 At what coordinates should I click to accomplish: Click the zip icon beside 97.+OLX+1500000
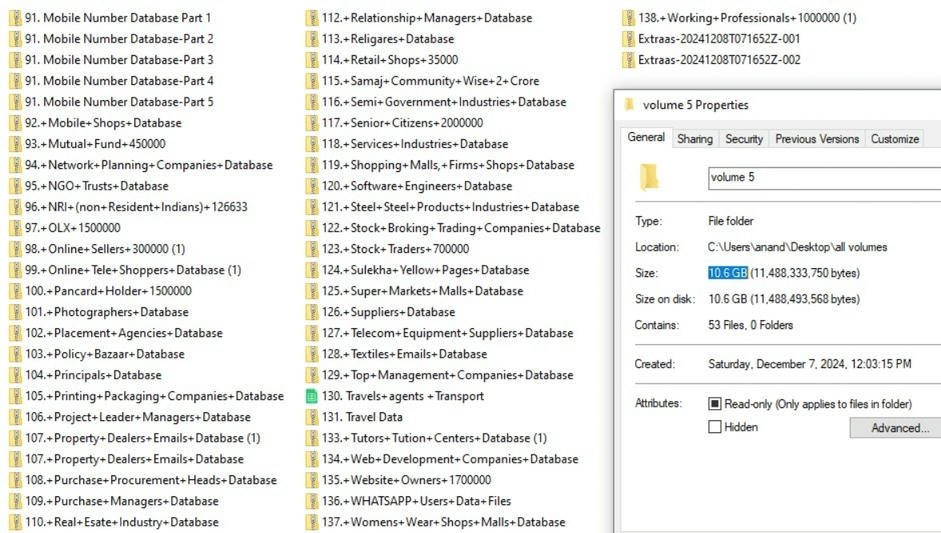15,228
